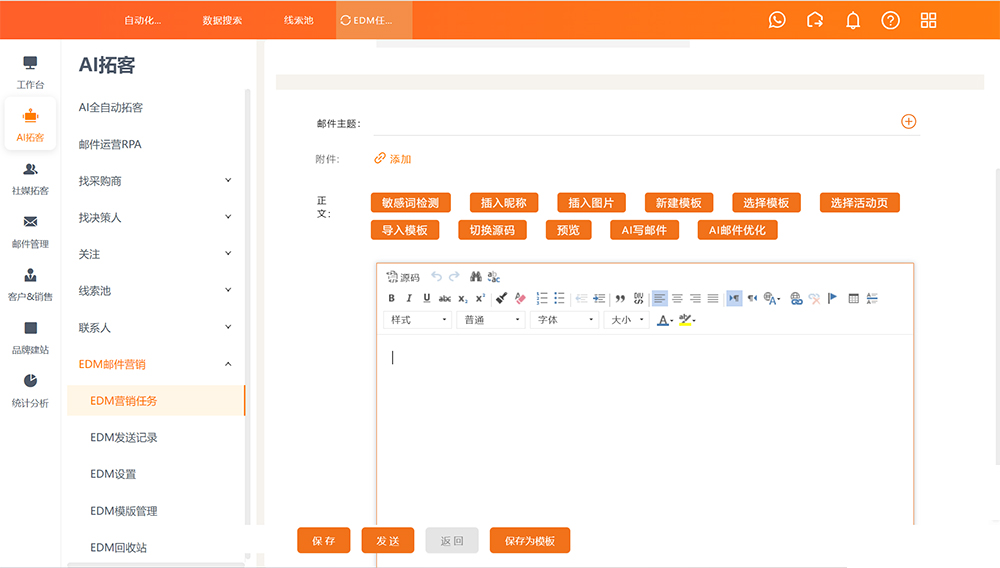Click the 插入图片 button
This screenshot has height=568, width=1000.
(x=591, y=203)
